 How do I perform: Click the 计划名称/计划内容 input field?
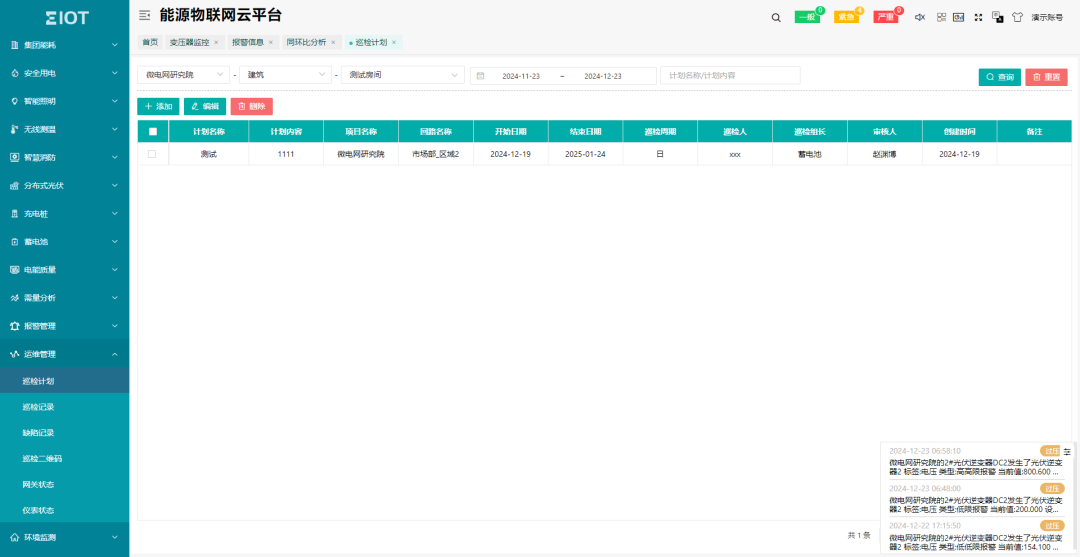[x=730, y=75]
